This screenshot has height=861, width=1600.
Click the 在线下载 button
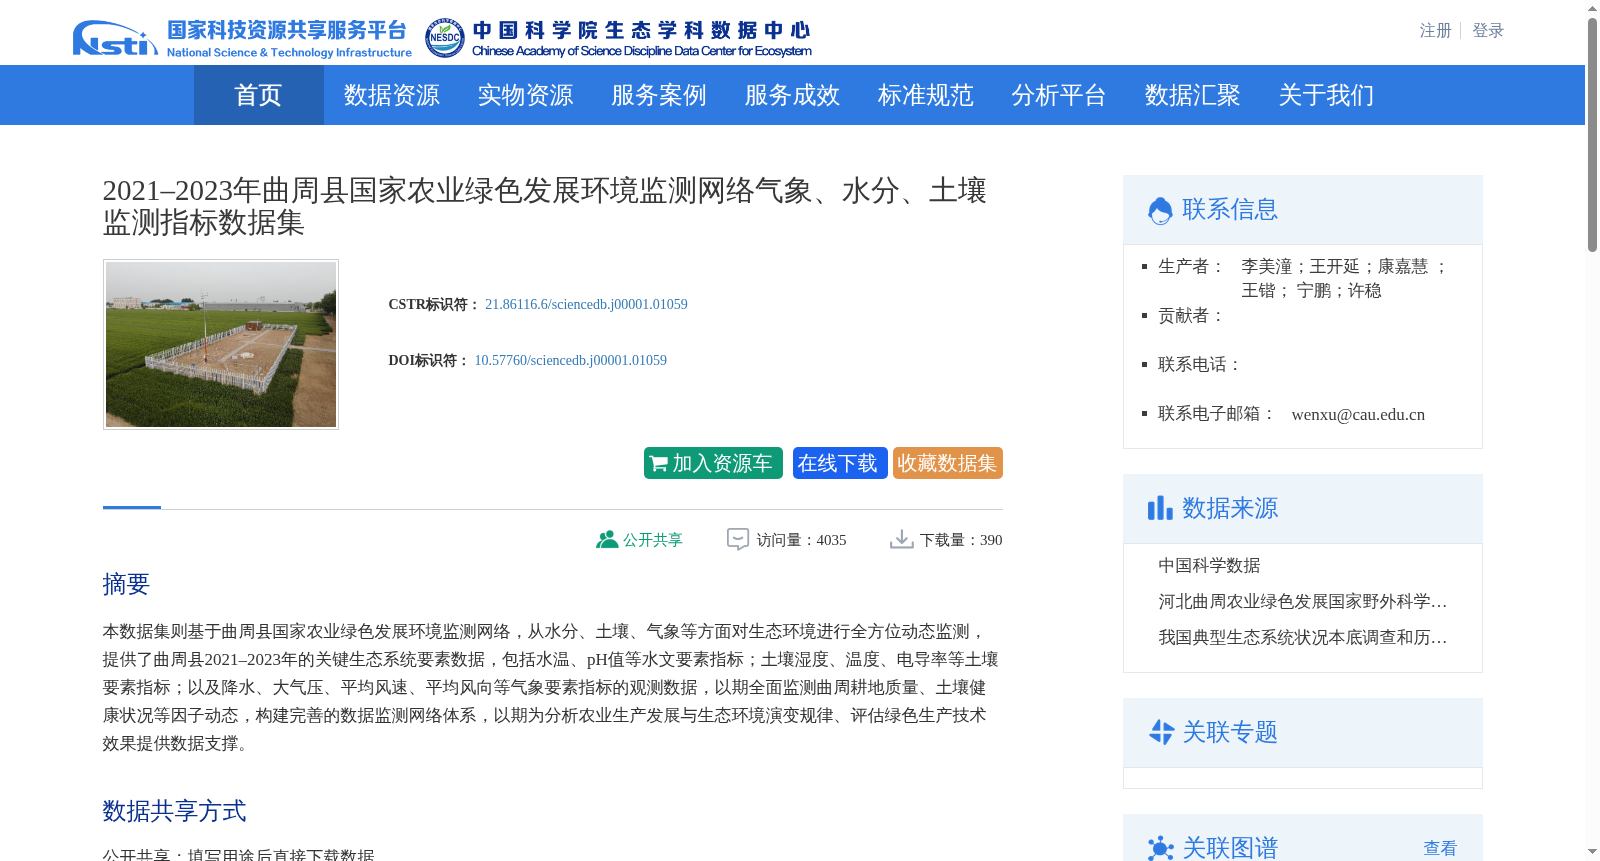click(840, 463)
